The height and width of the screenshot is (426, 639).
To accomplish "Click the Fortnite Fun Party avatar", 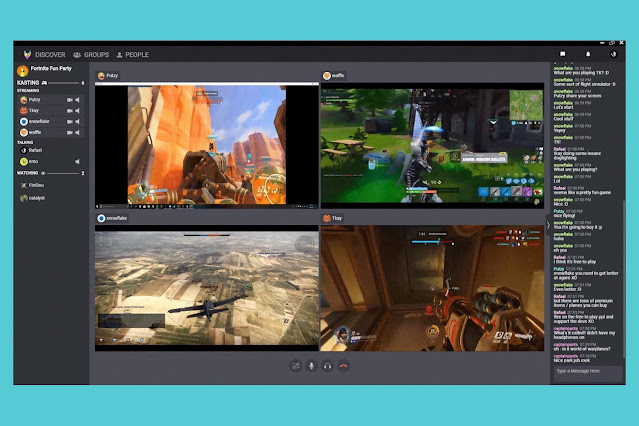I will pos(22,71).
